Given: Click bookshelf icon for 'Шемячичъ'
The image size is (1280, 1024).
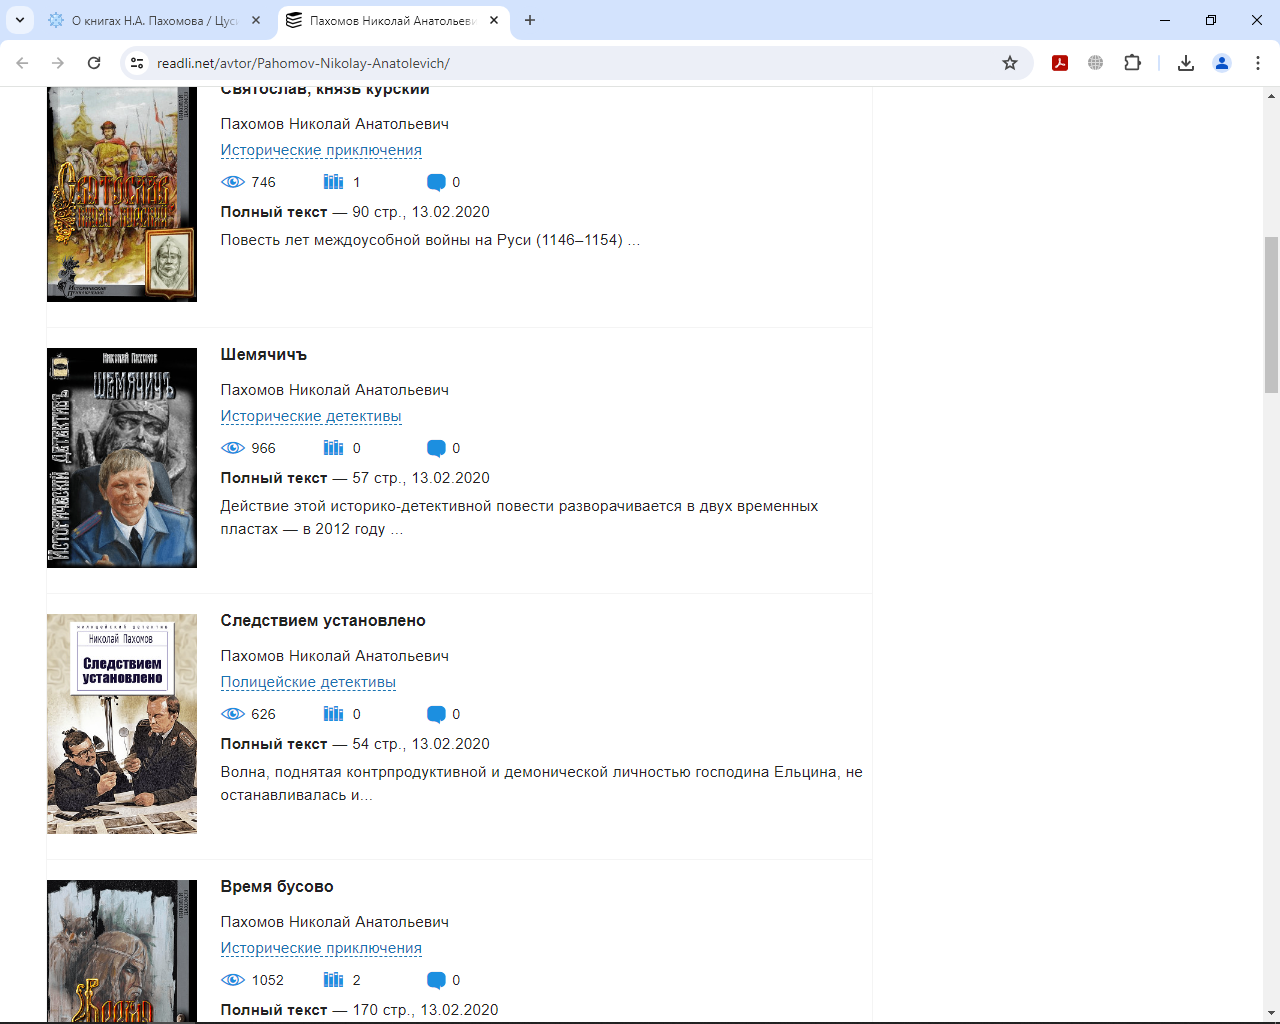Looking at the screenshot, I should pyautogui.click(x=333, y=448).
